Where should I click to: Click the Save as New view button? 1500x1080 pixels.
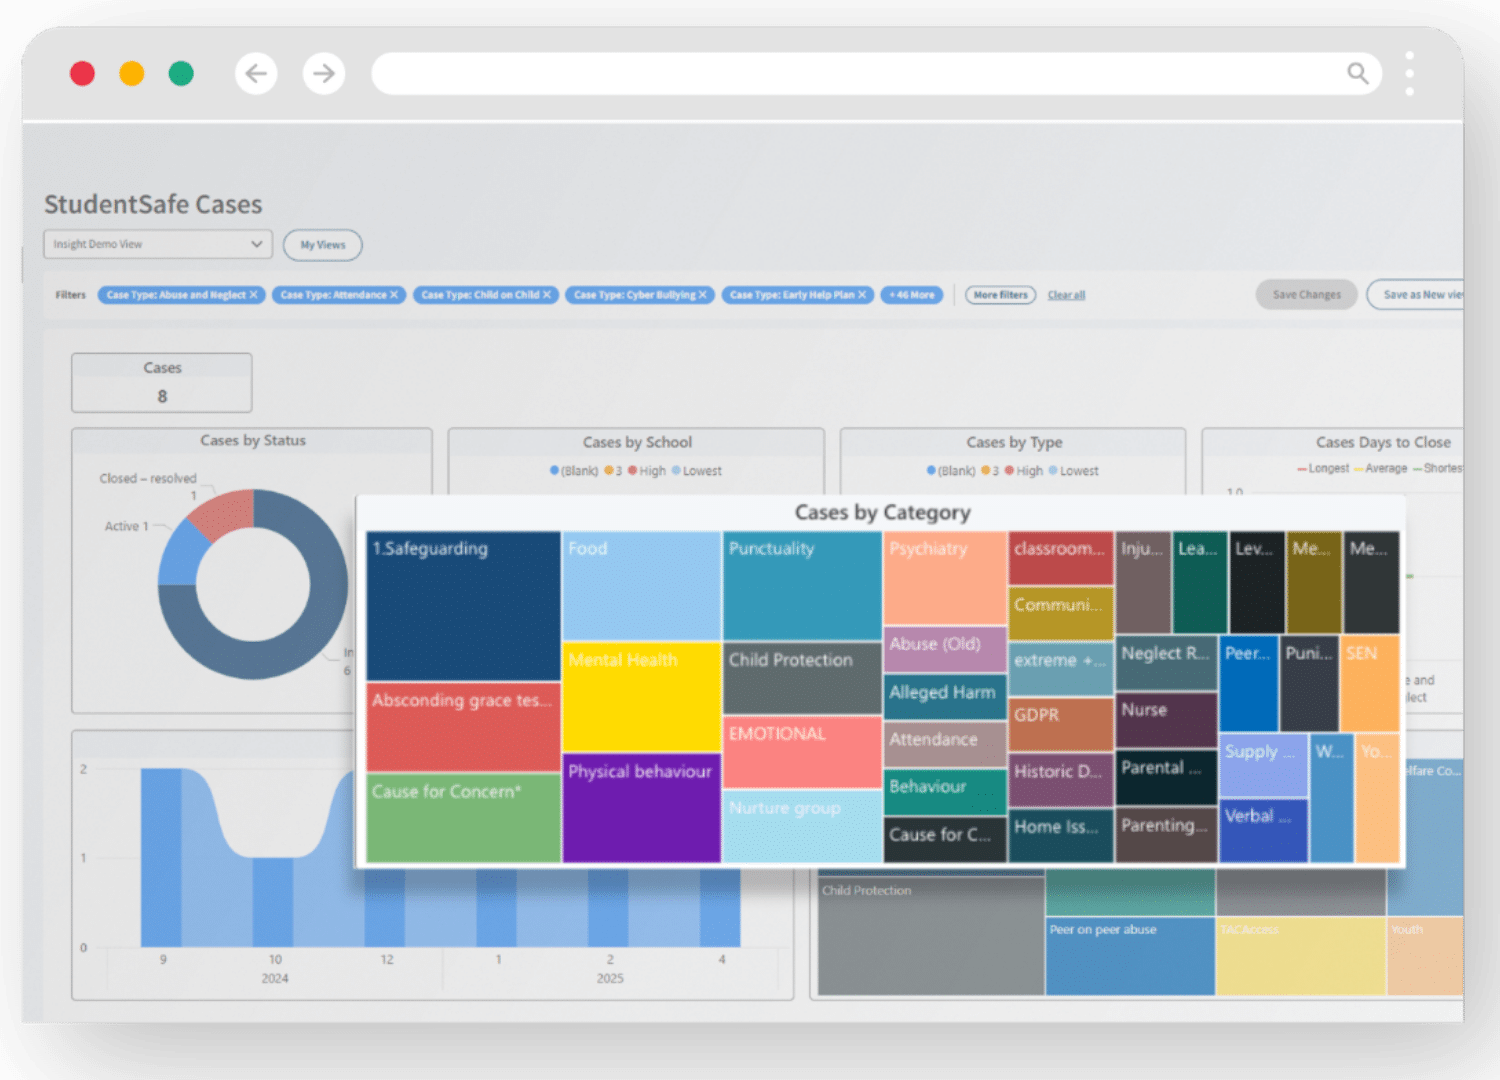[x=1420, y=295]
